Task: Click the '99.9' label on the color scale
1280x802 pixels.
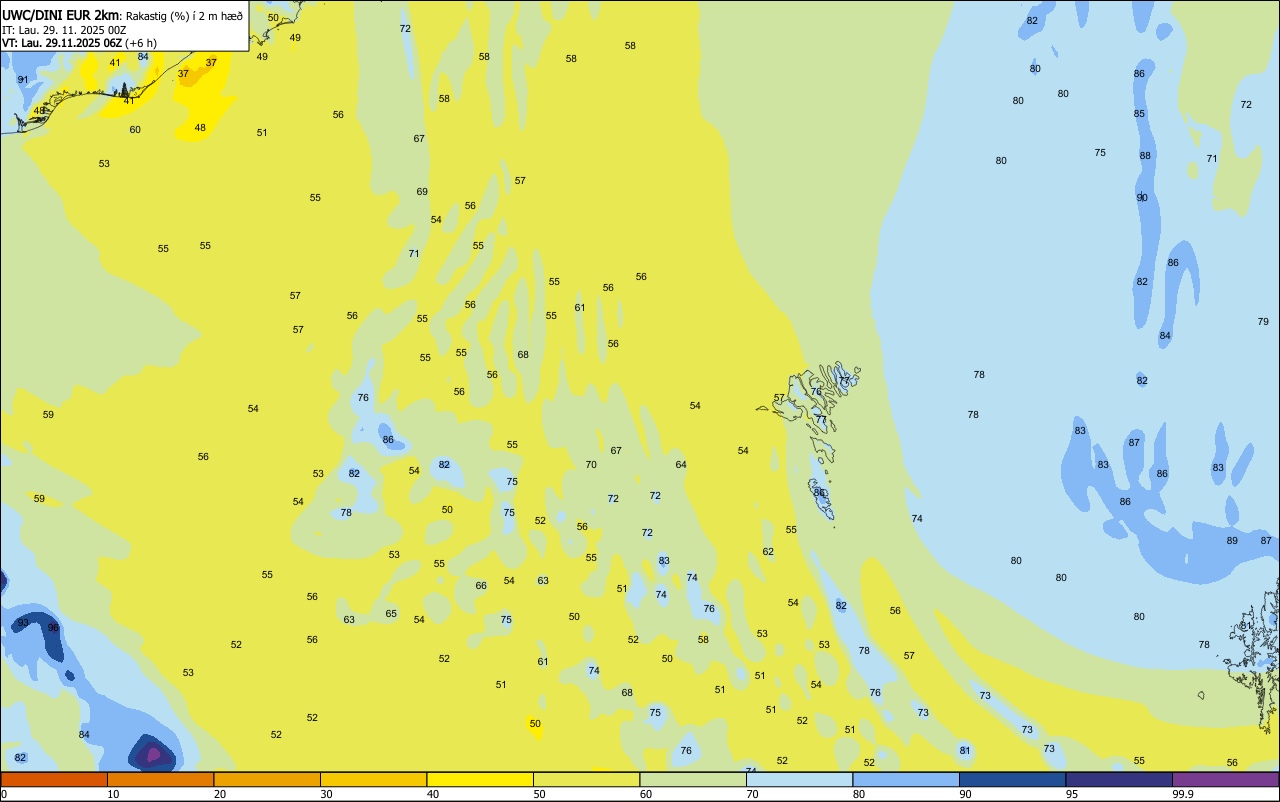Action: coord(1183,794)
